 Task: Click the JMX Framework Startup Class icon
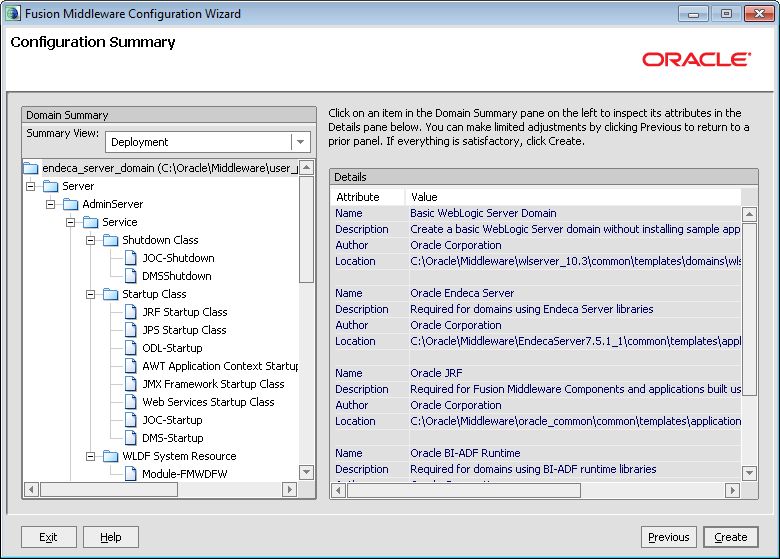(130, 384)
